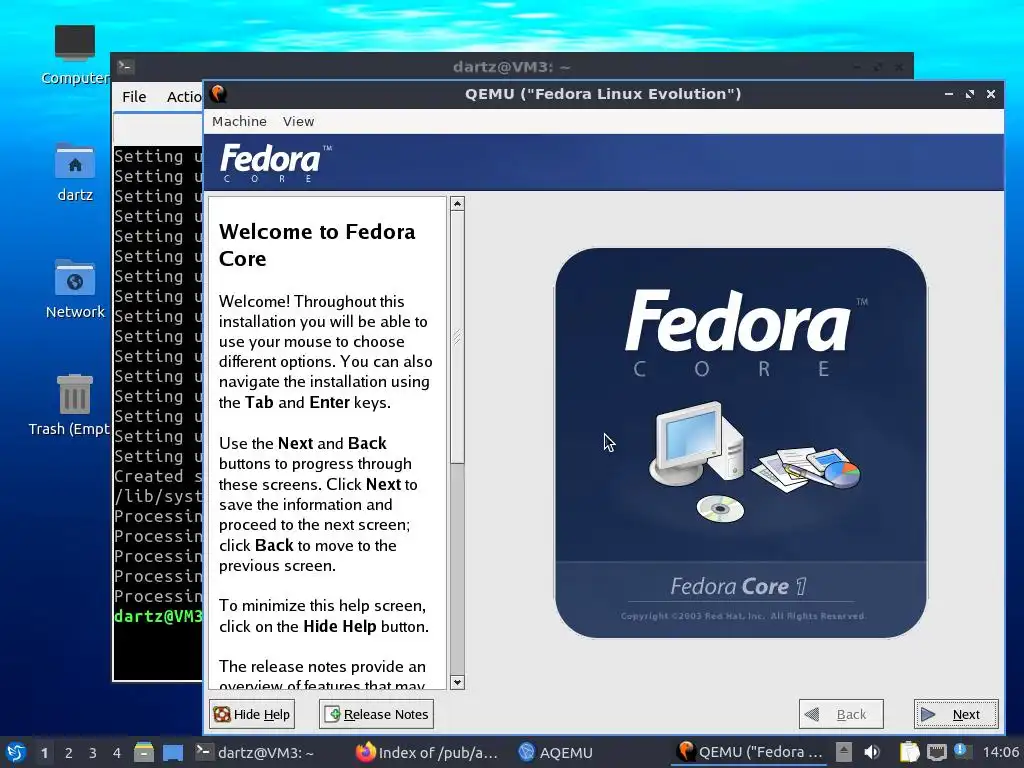Viewport: 1024px width, 768px height.
Task: Close the QEMU window
Action: click(x=991, y=94)
